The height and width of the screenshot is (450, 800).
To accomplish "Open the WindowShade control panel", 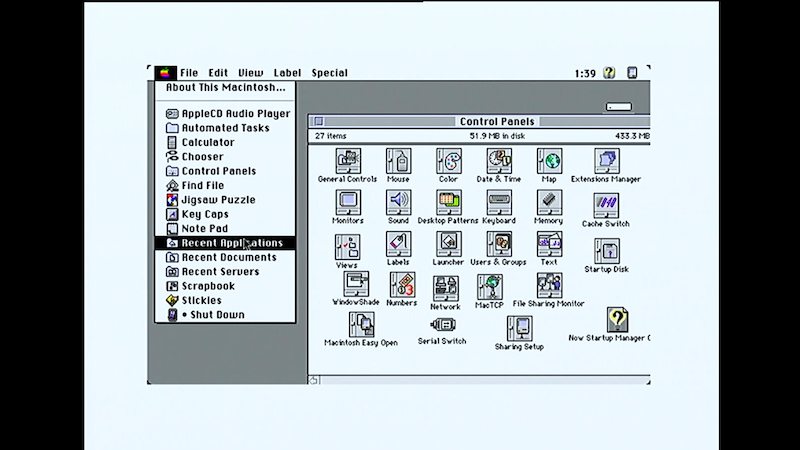I will 356,284.
